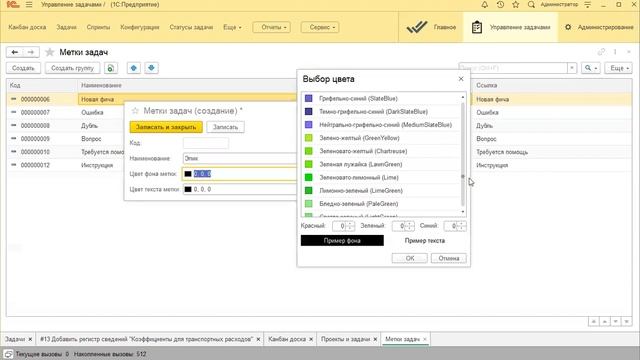Close the Выбор цвета dialog
Screen dimensions: 640x360
point(461,79)
